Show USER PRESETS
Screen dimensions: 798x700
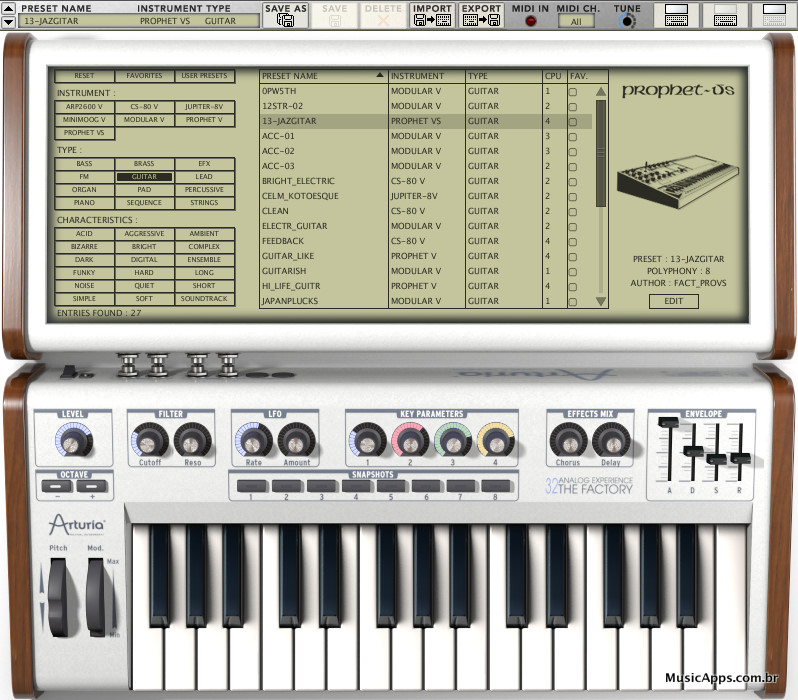coord(205,76)
